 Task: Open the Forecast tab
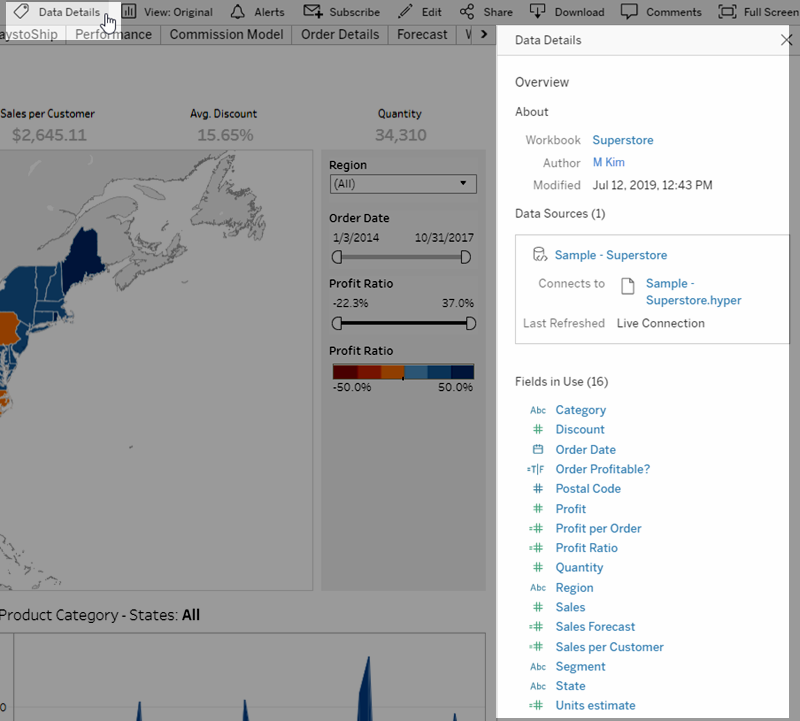pos(422,34)
